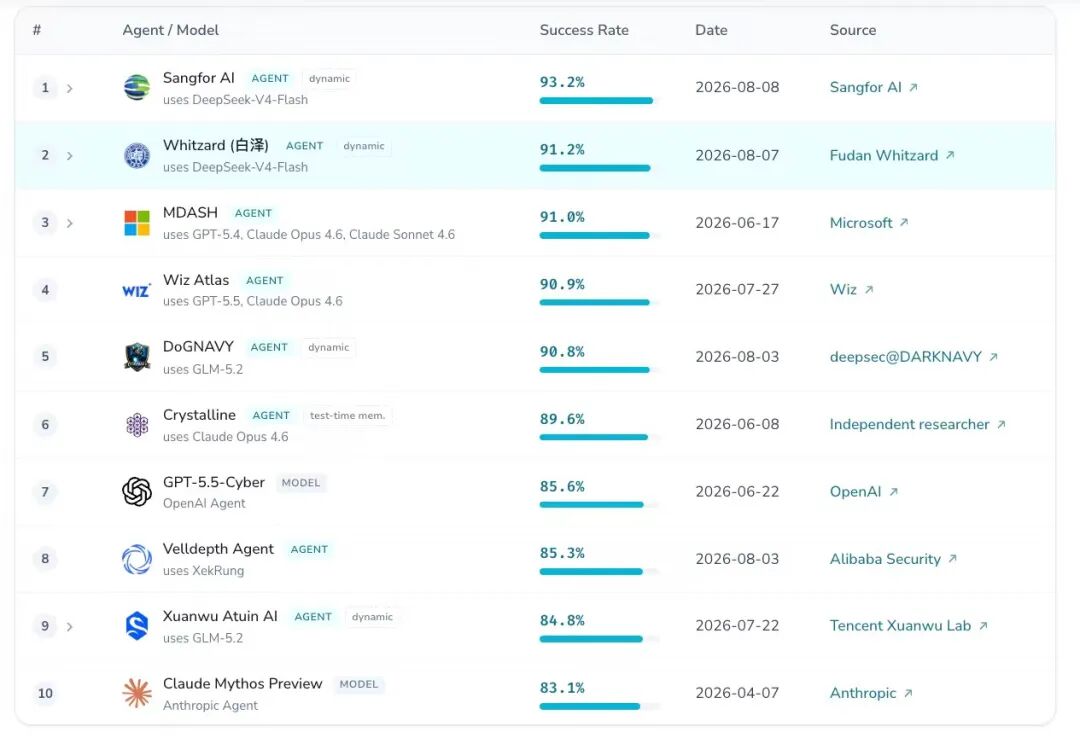Click the Anthropic orange starburst logo
This screenshot has width=1080, height=738.
point(136,693)
